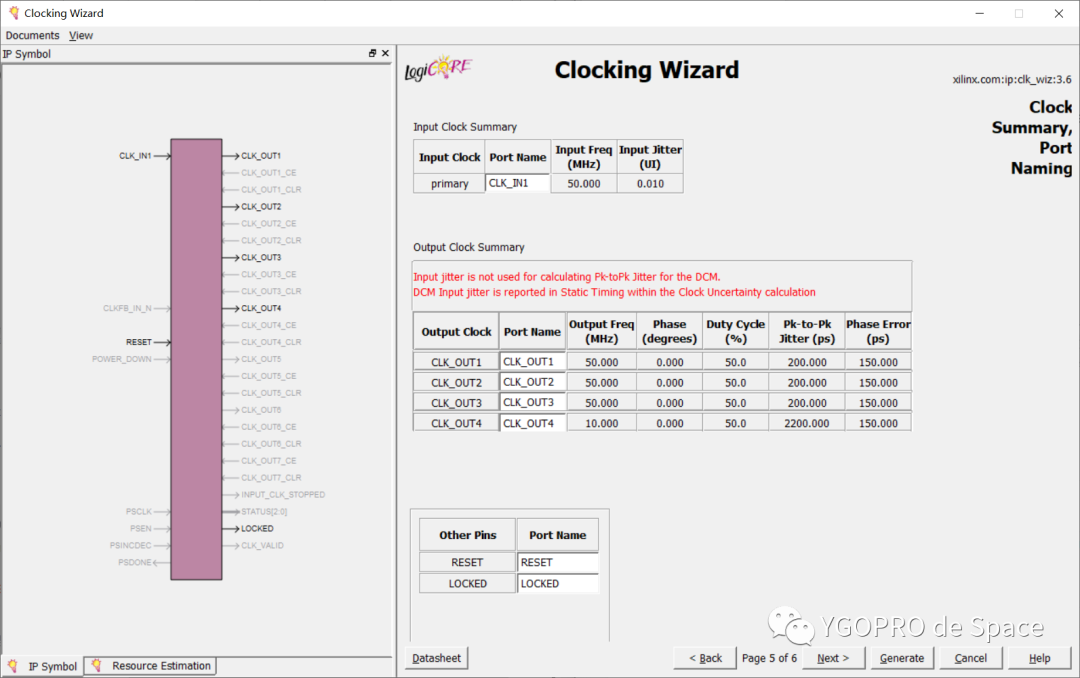The width and height of the screenshot is (1080, 678).
Task: Open Help for the wizard
Action: pos(1039,658)
